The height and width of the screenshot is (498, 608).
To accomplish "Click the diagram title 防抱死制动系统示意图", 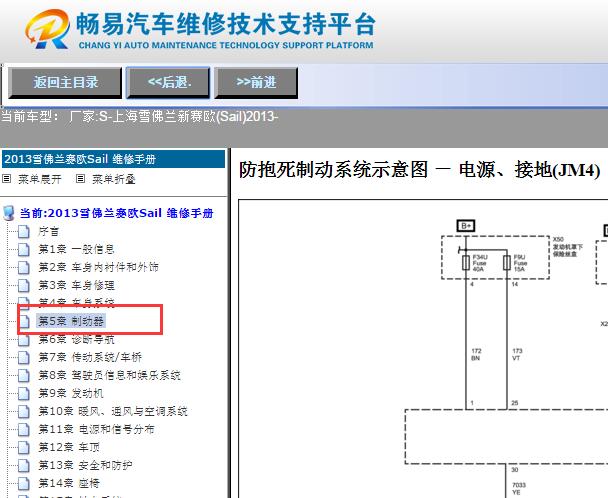I will (x=419, y=170).
